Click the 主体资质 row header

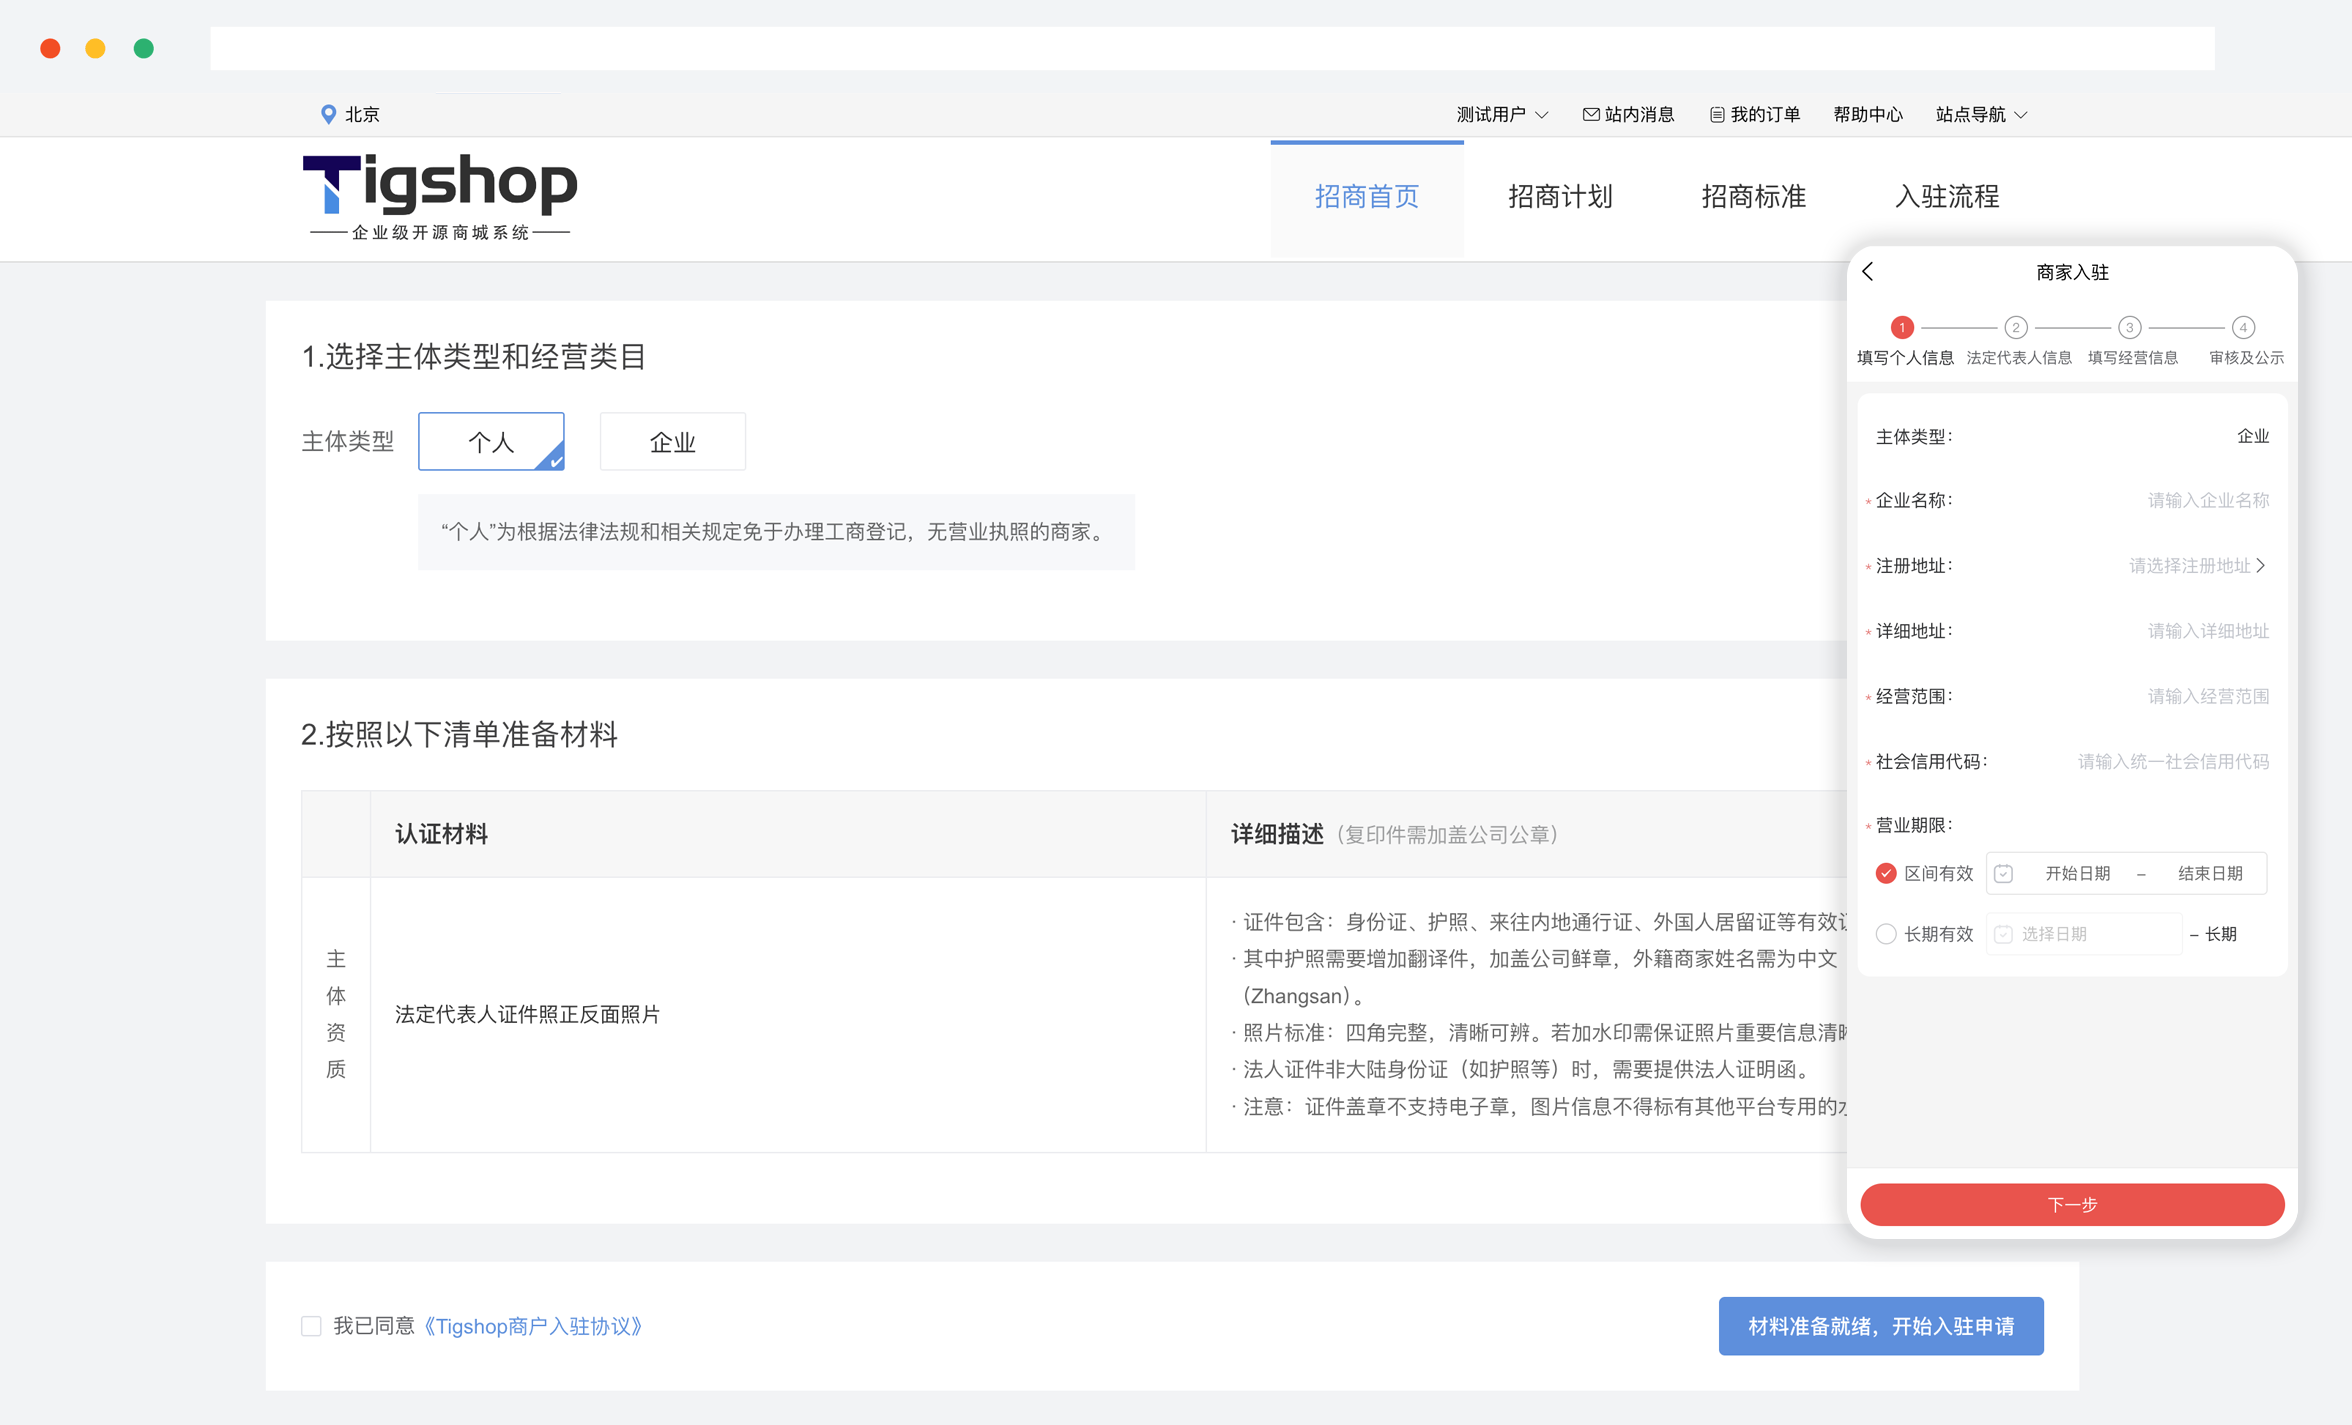336,1014
